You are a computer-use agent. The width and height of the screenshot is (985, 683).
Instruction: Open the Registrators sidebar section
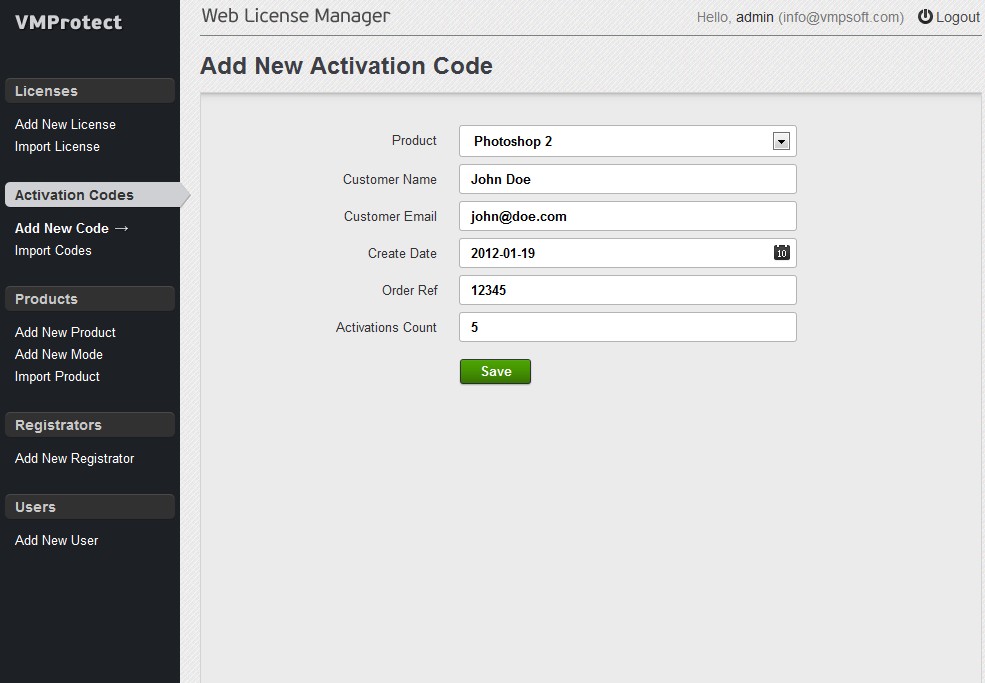coord(90,425)
